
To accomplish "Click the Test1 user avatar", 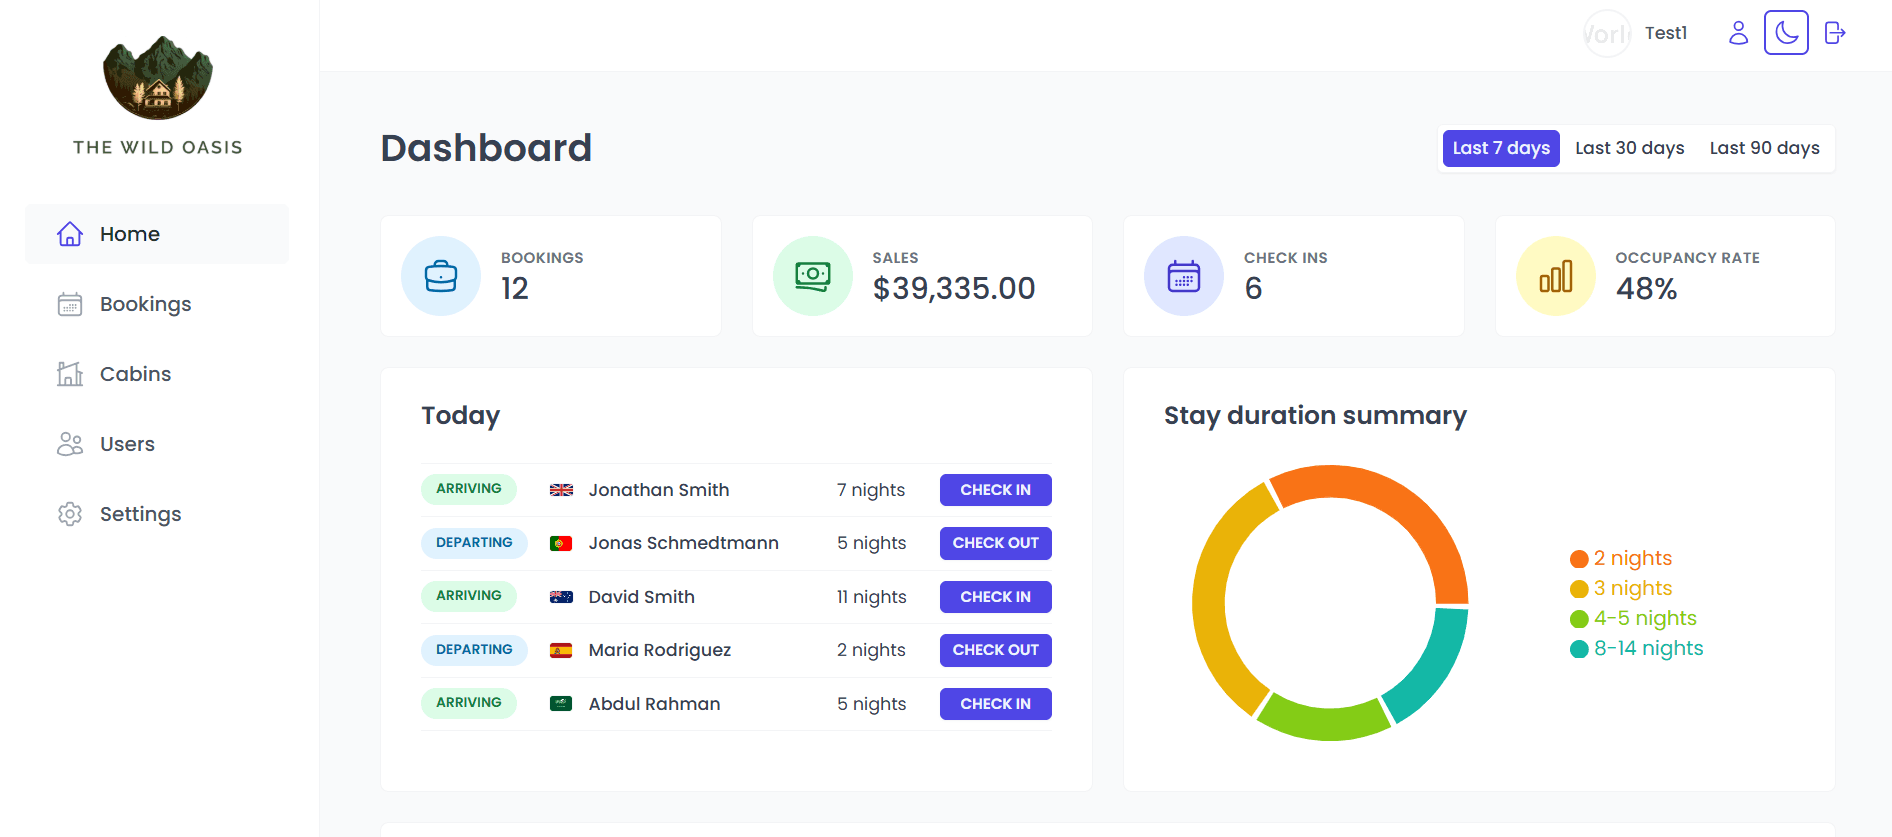I will (x=1607, y=34).
